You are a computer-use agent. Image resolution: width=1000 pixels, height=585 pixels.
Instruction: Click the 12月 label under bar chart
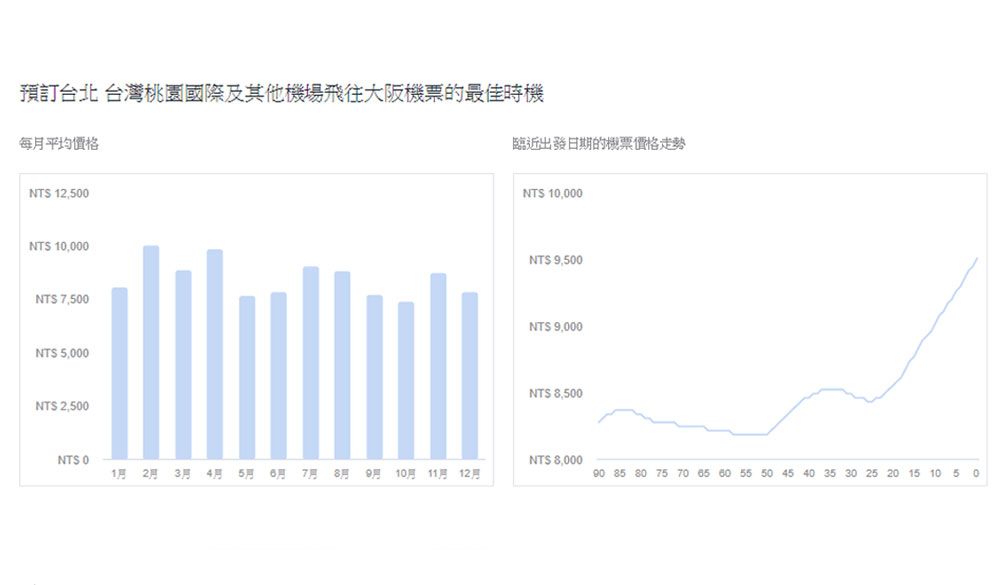469,474
